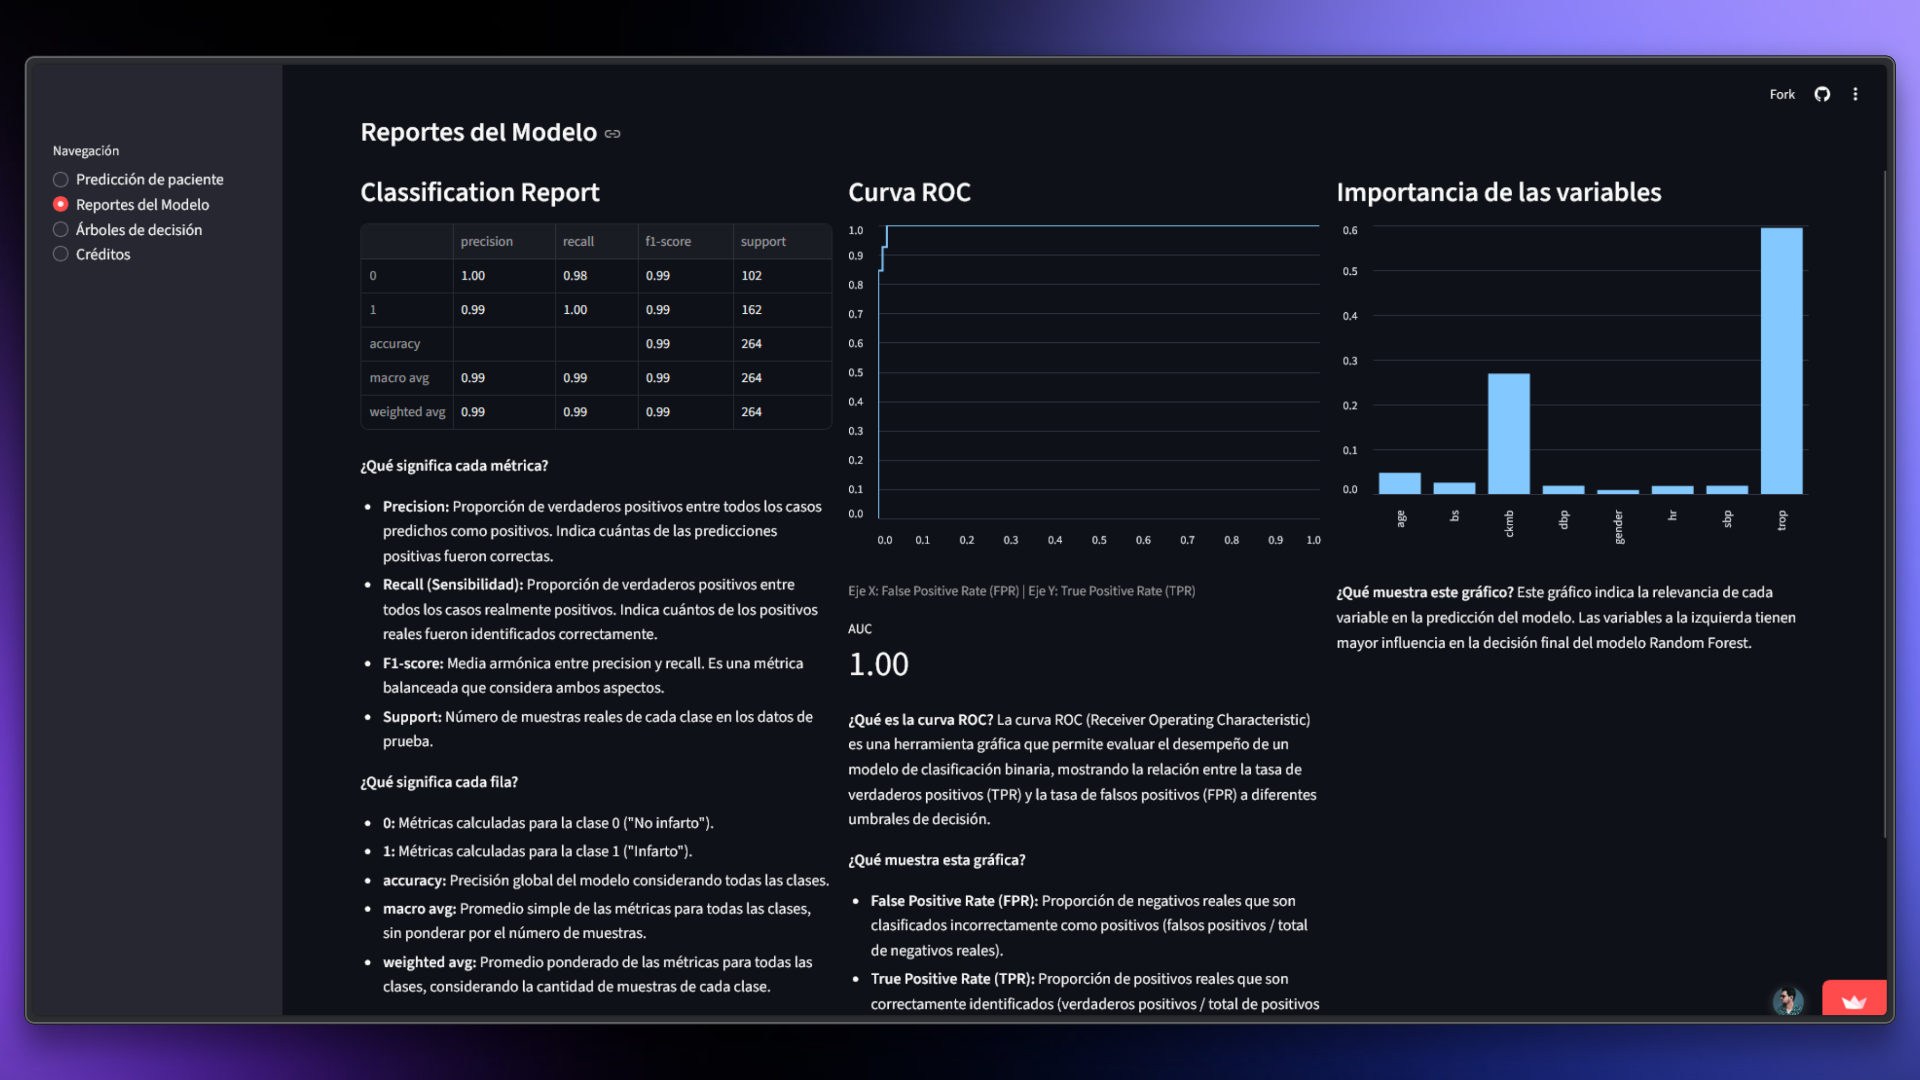Open the three-dot options menu
1920x1080 pixels.
[1856, 94]
